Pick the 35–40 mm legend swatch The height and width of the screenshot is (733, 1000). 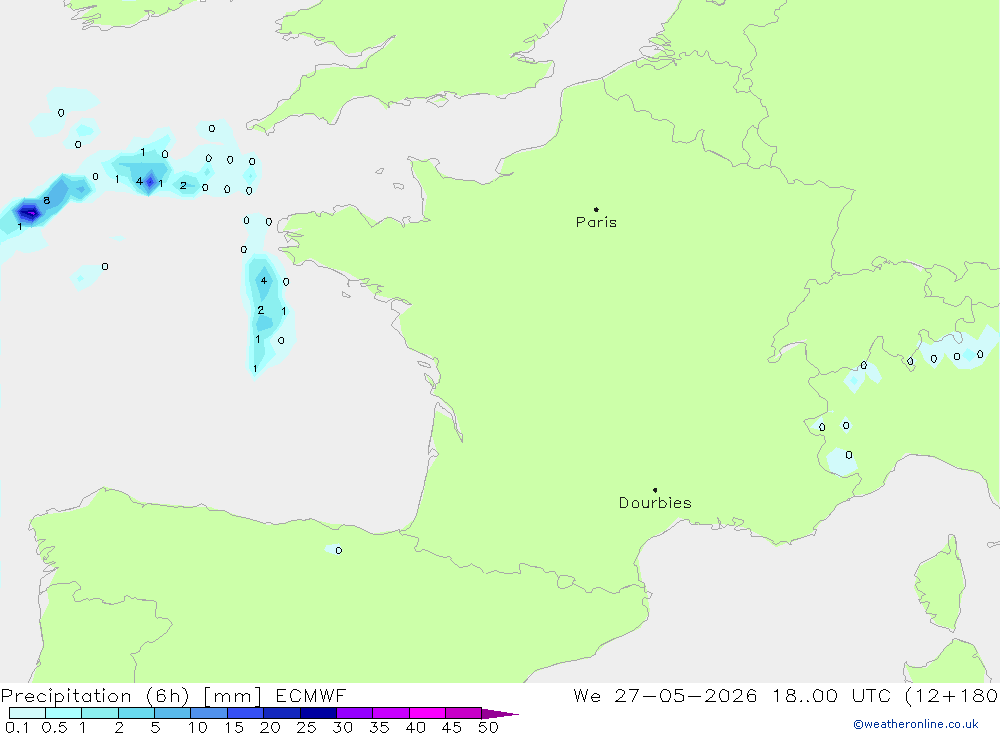(x=391, y=713)
